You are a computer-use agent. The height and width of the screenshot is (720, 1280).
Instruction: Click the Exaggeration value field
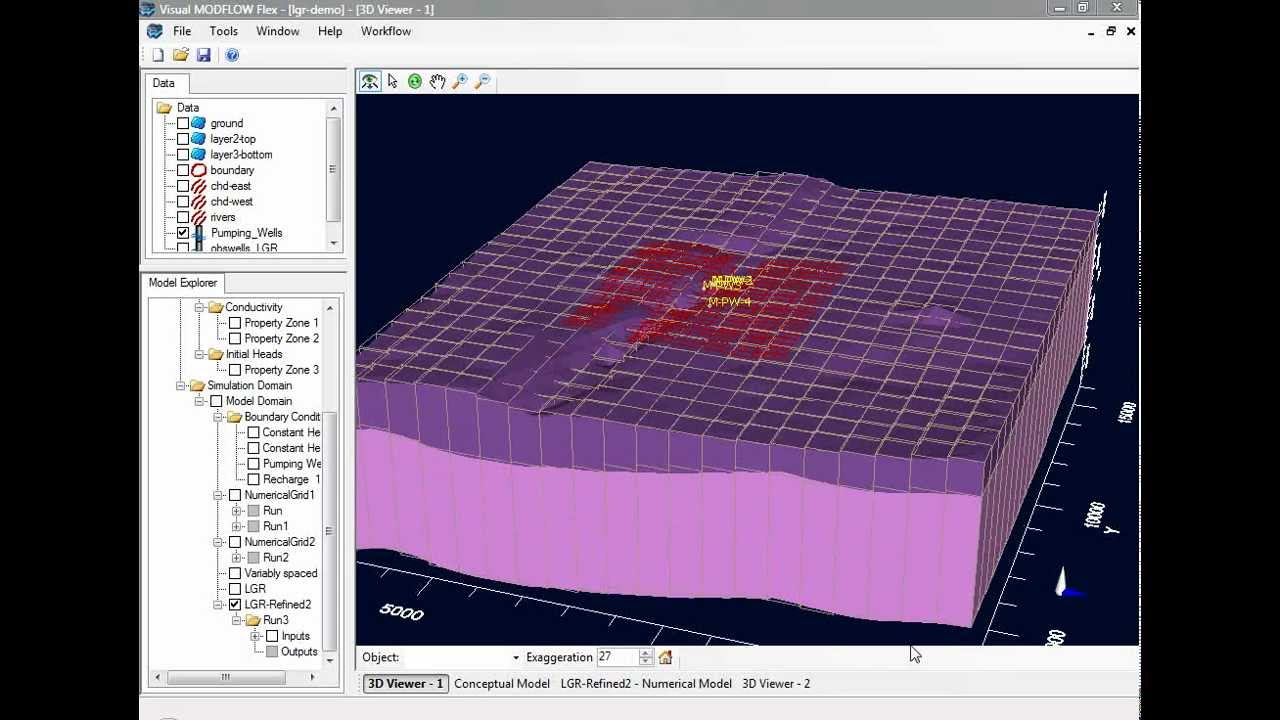click(617, 657)
